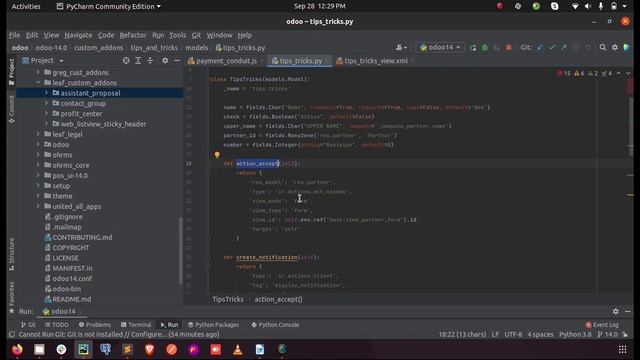Open the Navigate menu
Viewport: 640px width, 360px height.
tap(78, 35)
